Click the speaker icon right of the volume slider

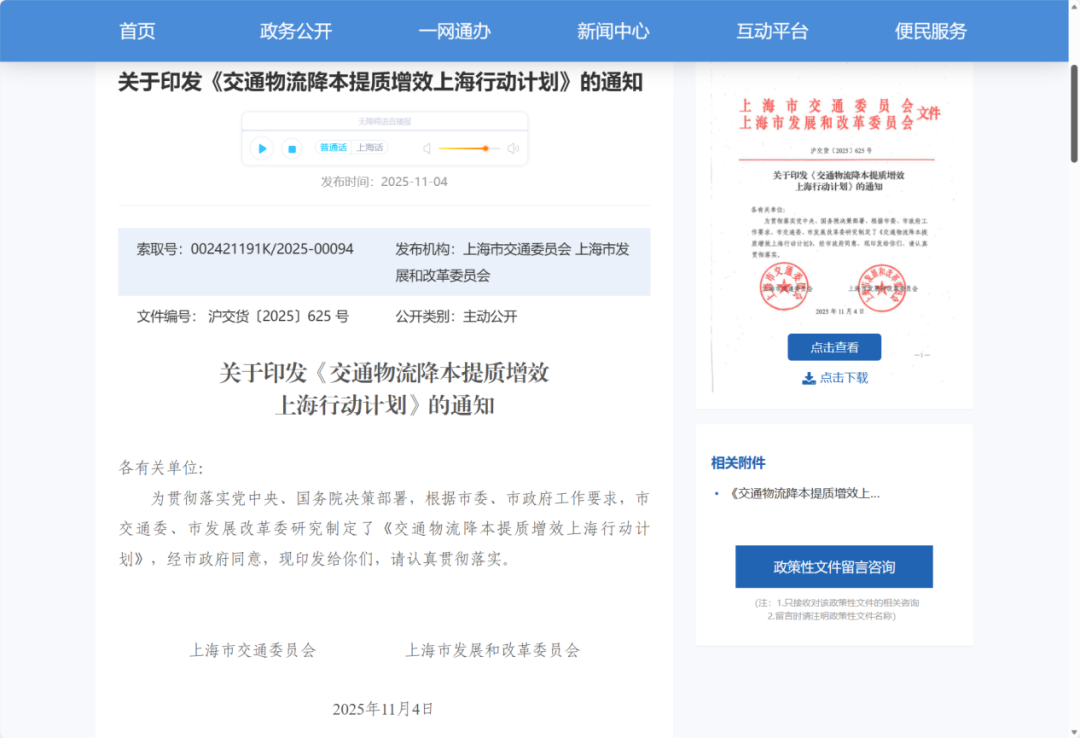point(513,148)
